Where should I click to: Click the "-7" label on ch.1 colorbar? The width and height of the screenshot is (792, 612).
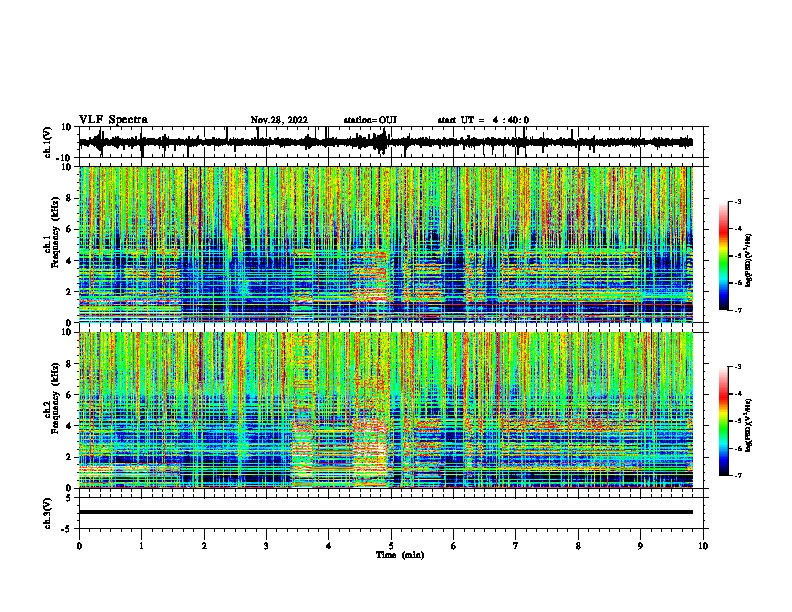[737, 310]
